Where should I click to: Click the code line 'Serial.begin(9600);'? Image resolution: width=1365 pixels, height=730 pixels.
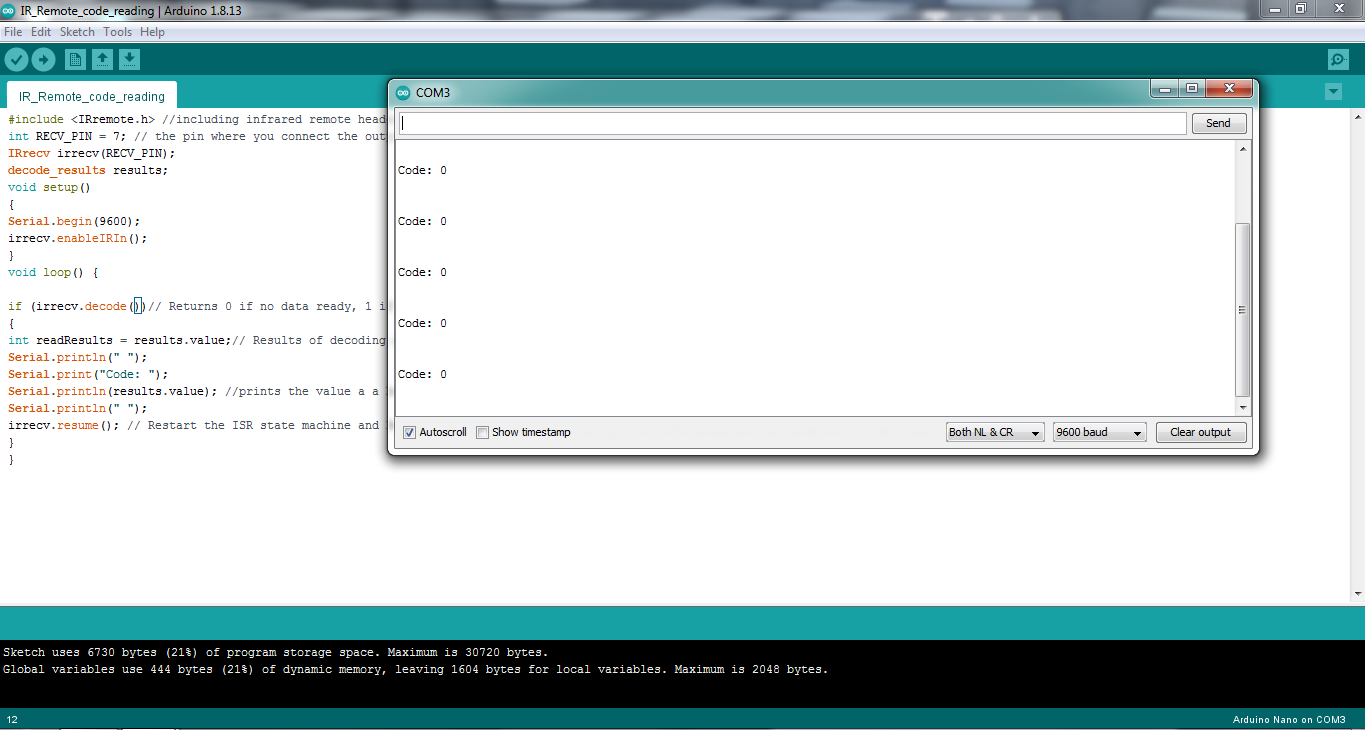[x=74, y=221]
